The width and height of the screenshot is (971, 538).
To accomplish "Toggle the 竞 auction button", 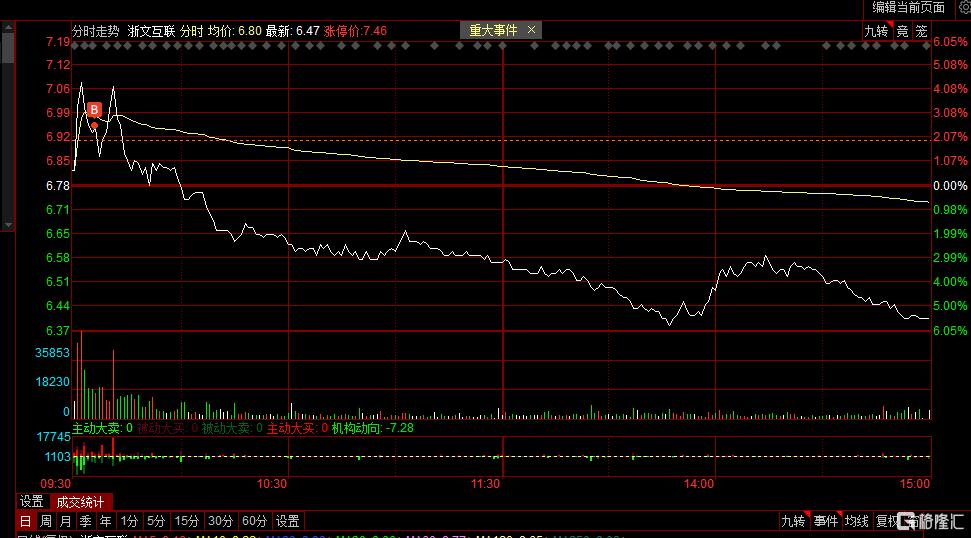I will (903, 31).
